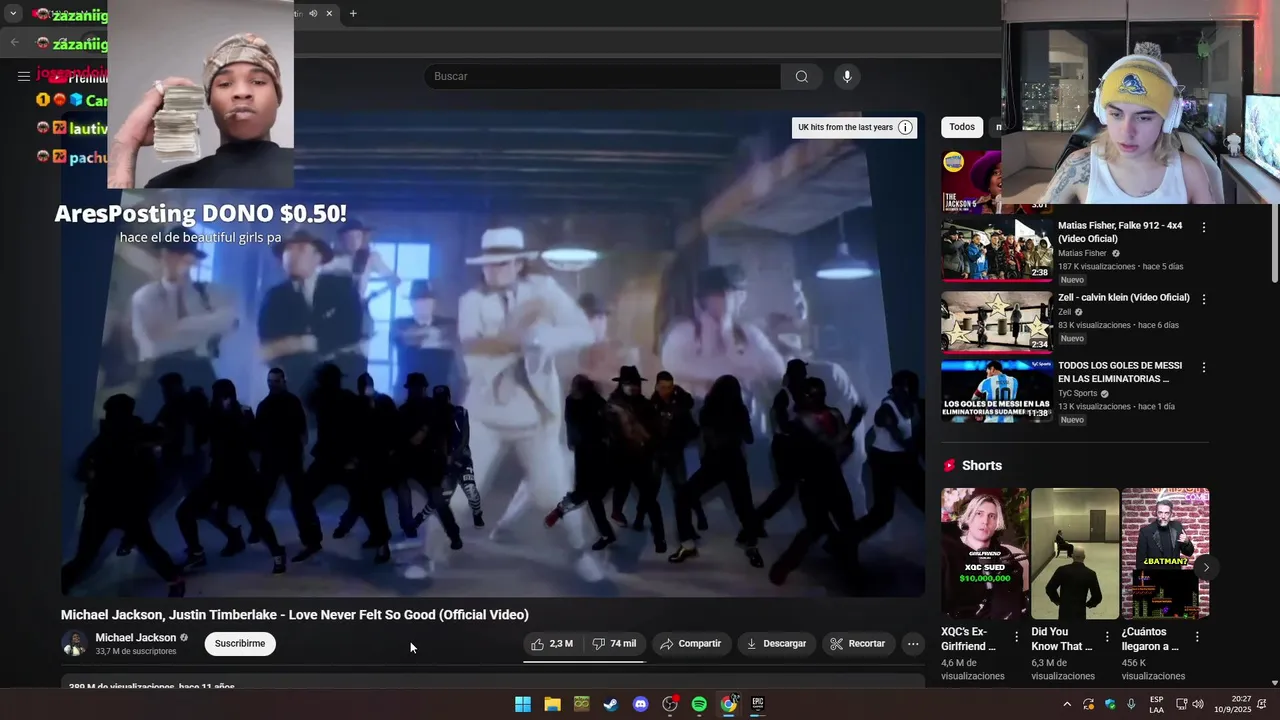The width and height of the screenshot is (1280, 720).
Task: Close the YouTube browser tab
Action: [x=329, y=13]
